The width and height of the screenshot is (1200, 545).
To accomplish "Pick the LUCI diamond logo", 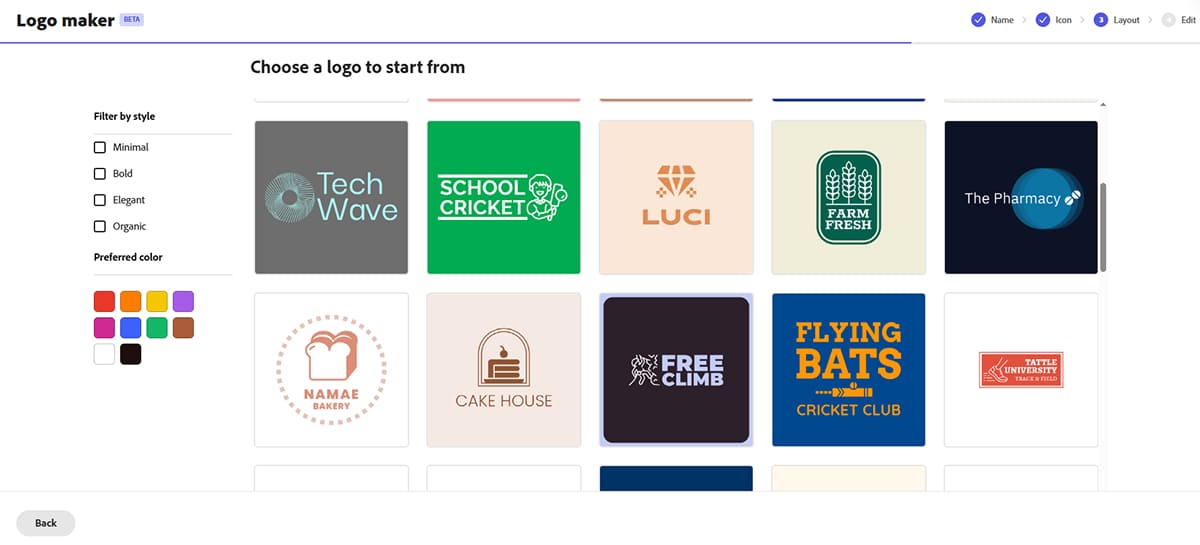I will 676,197.
